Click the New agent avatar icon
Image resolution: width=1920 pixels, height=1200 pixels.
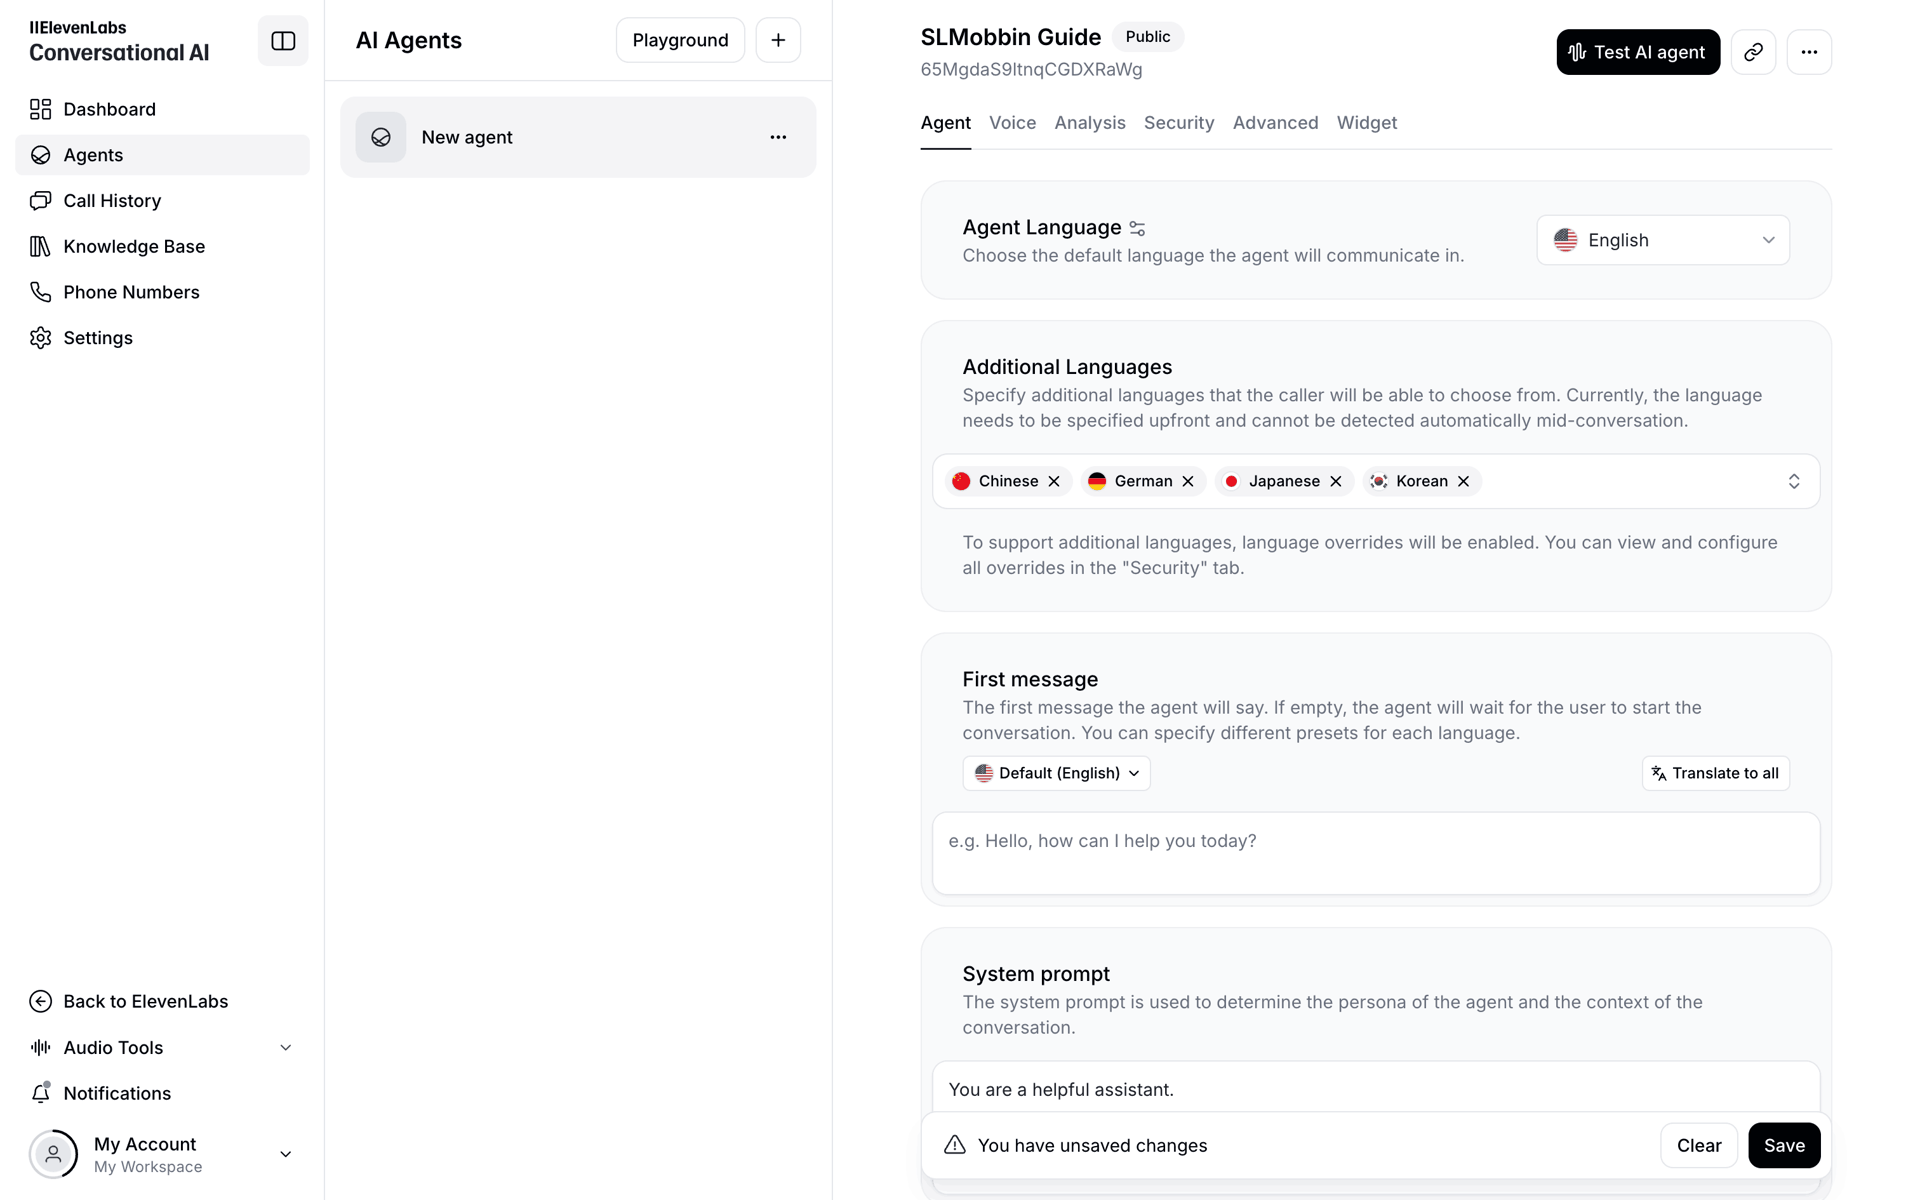381,137
